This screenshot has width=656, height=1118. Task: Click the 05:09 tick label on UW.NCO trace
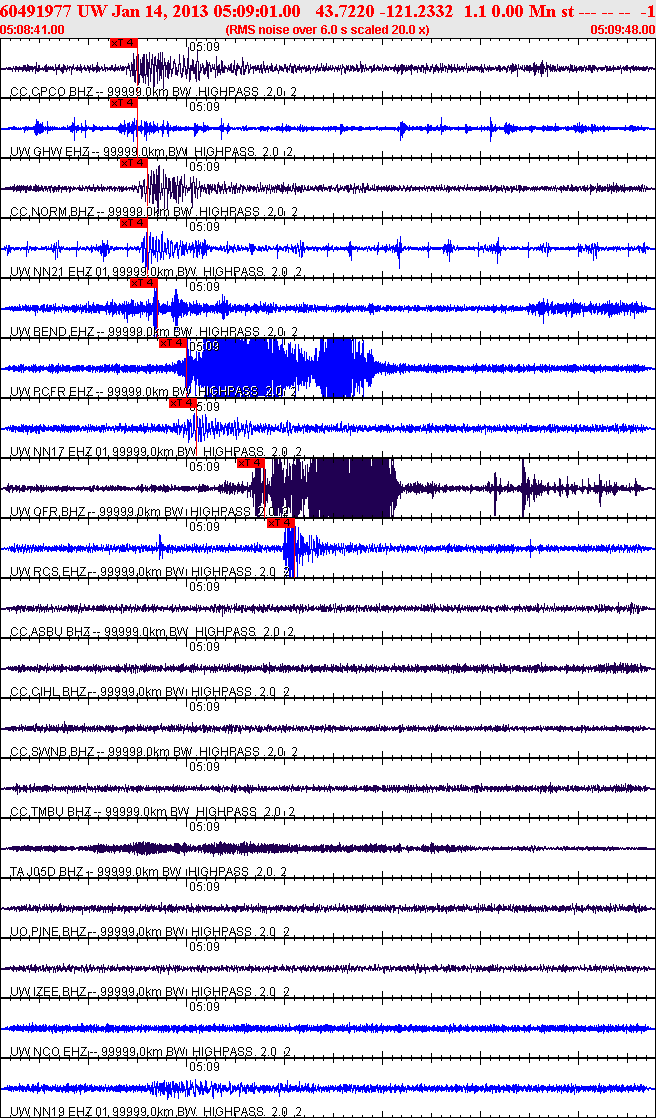click(204, 1006)
